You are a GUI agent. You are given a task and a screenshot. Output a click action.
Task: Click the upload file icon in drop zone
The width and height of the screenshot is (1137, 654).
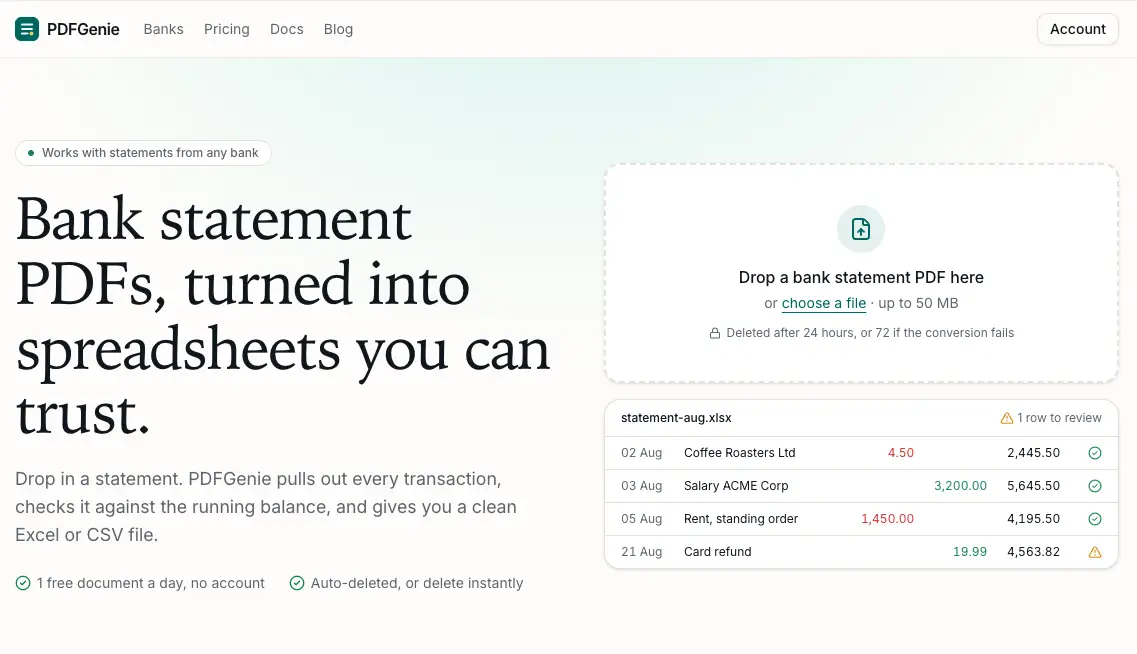(x=861, y=229)
